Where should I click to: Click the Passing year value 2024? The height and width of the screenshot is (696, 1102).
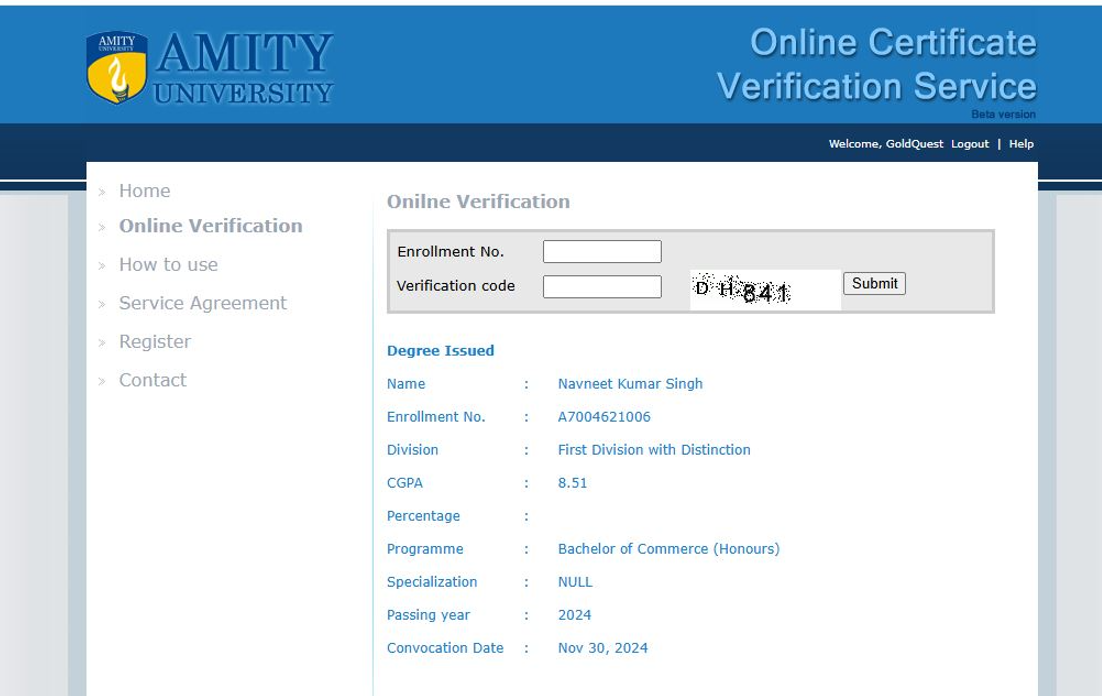(x=575, y=615)
